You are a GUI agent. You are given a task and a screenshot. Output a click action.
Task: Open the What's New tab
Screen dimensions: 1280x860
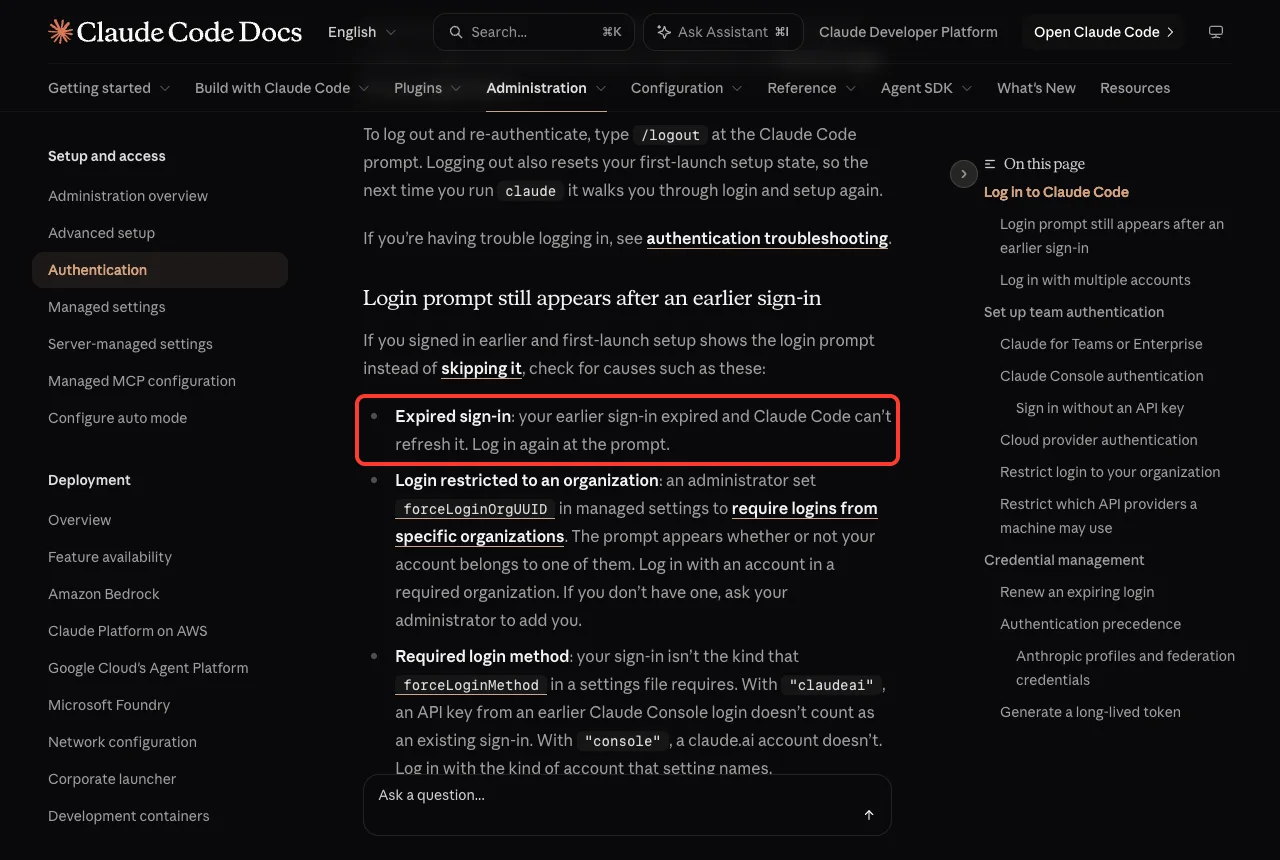[x=1036, y=88]
